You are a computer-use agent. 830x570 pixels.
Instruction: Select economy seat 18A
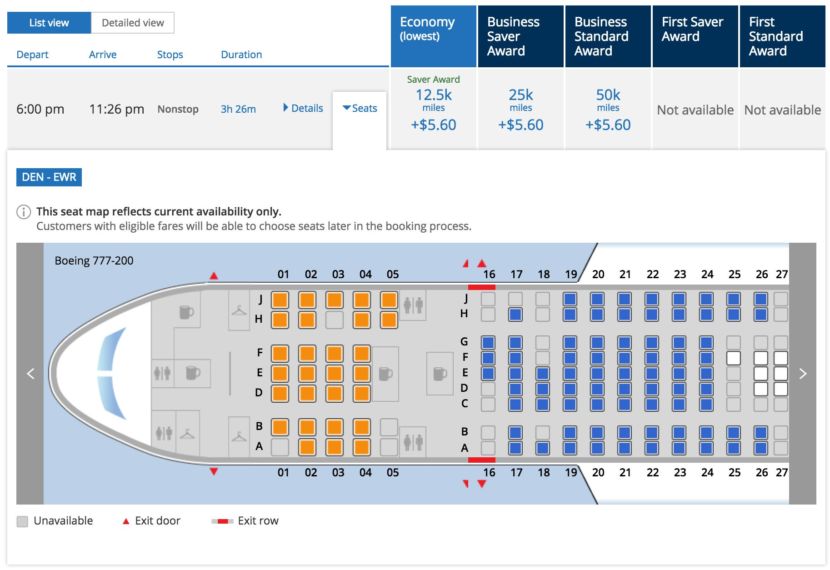click(x=543, y=448)
